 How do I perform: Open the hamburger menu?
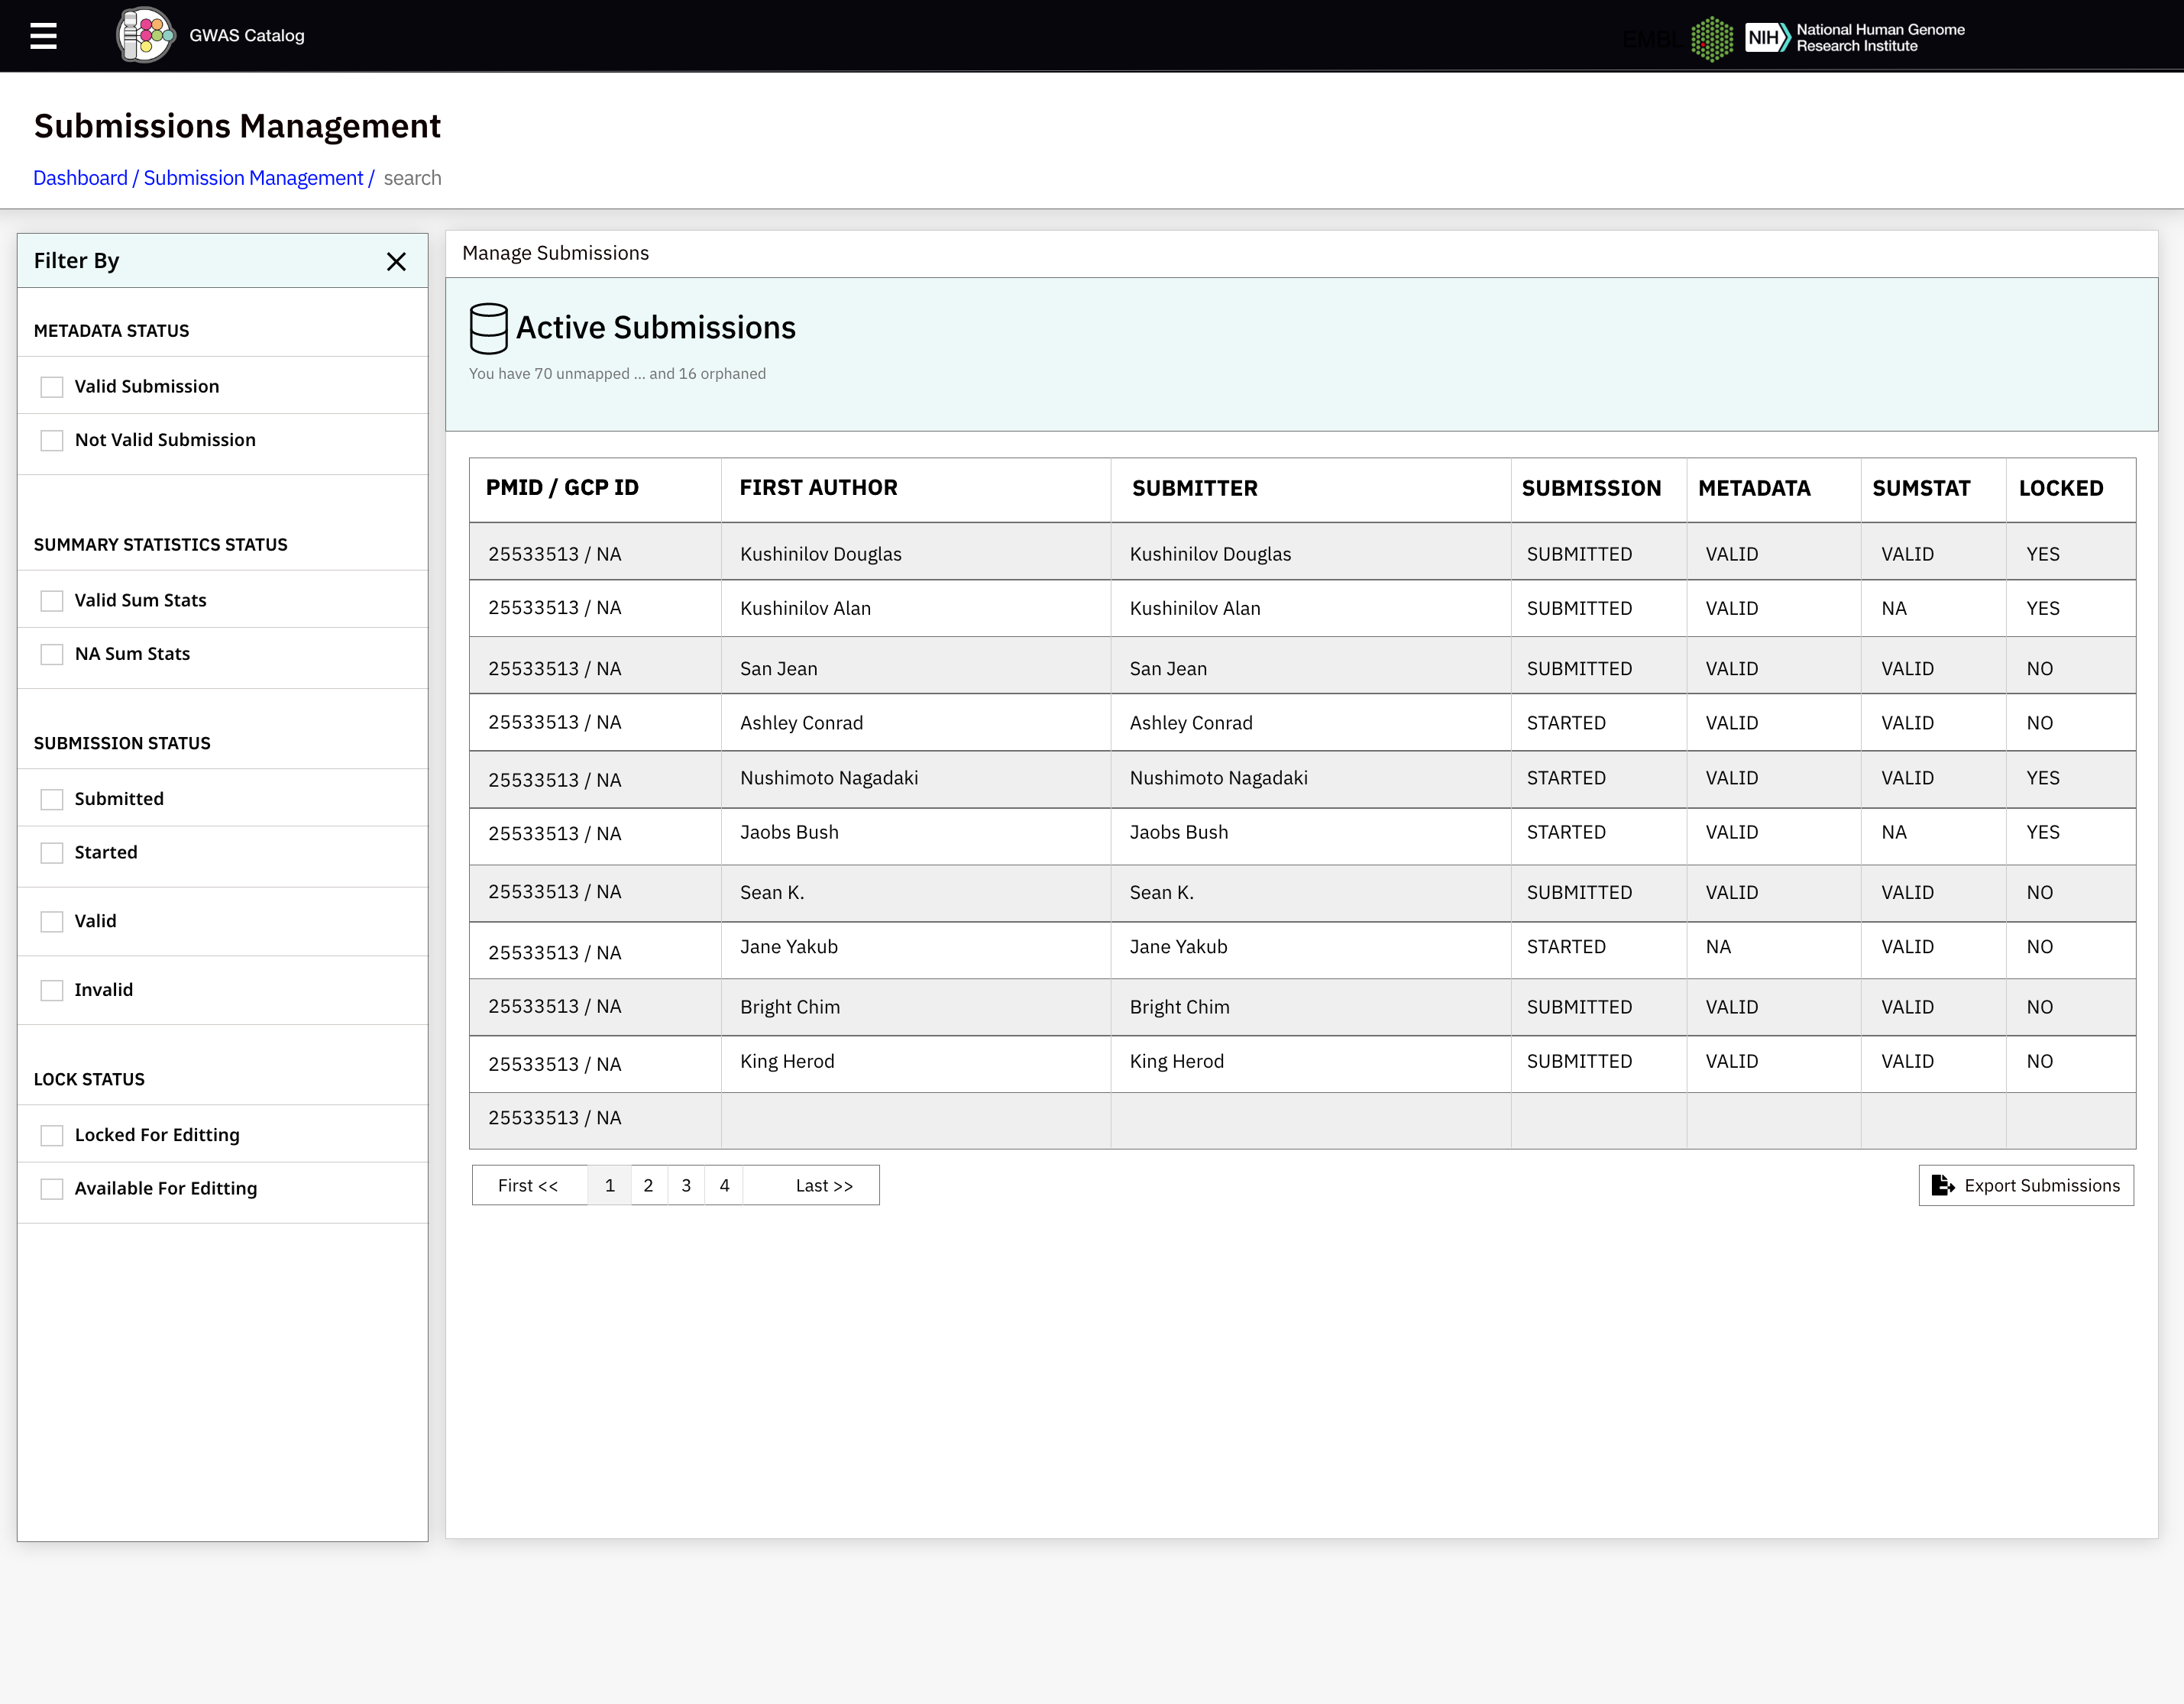click(43, 36)
